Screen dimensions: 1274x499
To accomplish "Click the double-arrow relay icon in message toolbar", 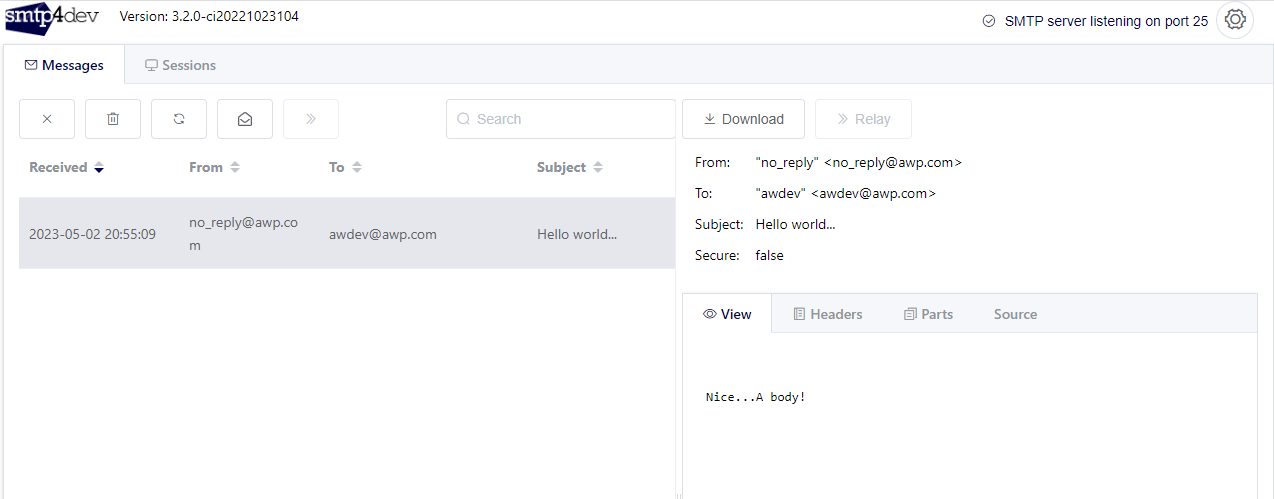I will point(311,119).
